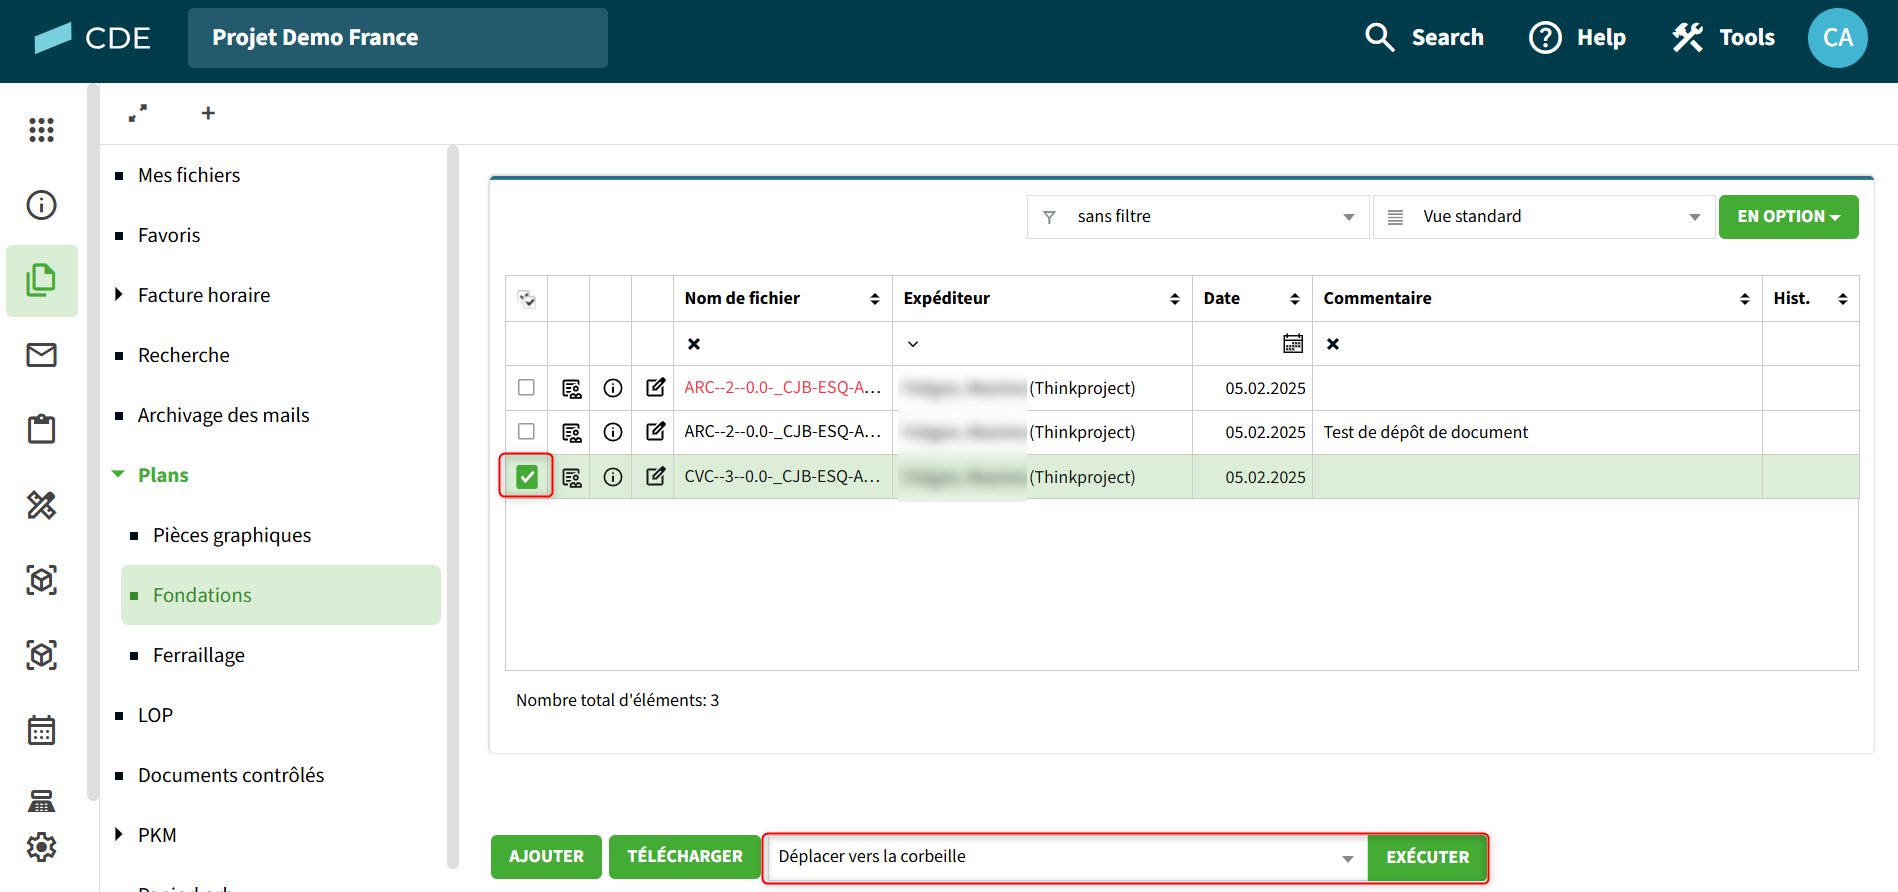
Task: Open the upper 3D model cube icon
Action: [x=41, y=580]
